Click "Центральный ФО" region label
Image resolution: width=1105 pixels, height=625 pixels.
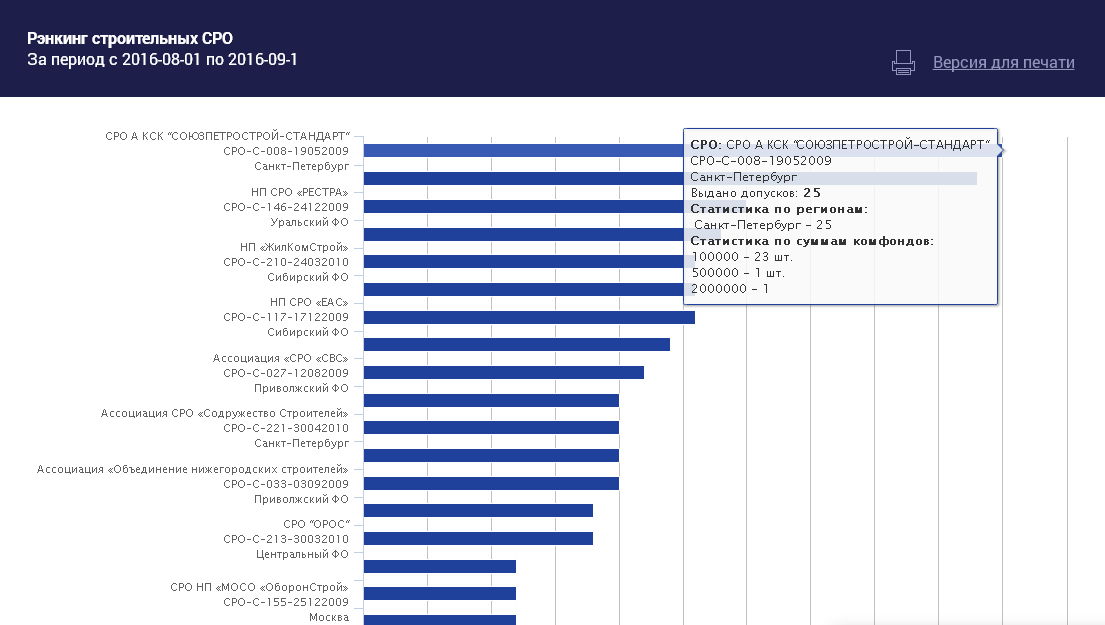(302, 554)
